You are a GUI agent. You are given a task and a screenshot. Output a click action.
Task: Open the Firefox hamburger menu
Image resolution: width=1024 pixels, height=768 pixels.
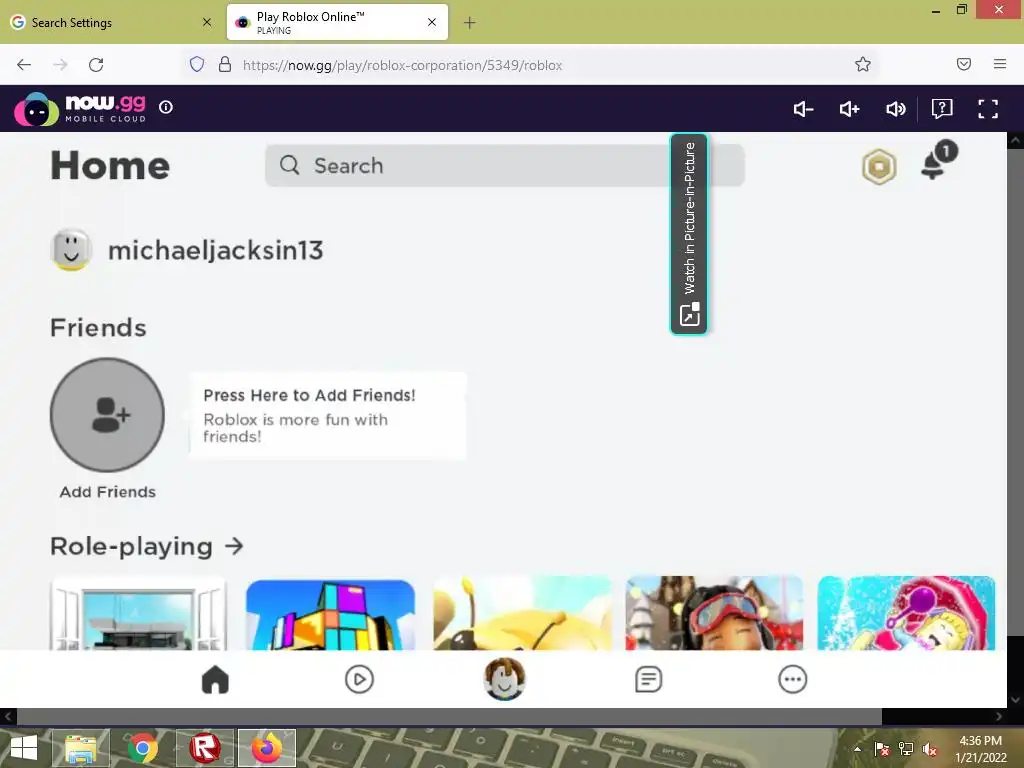tap(1000, 64)
